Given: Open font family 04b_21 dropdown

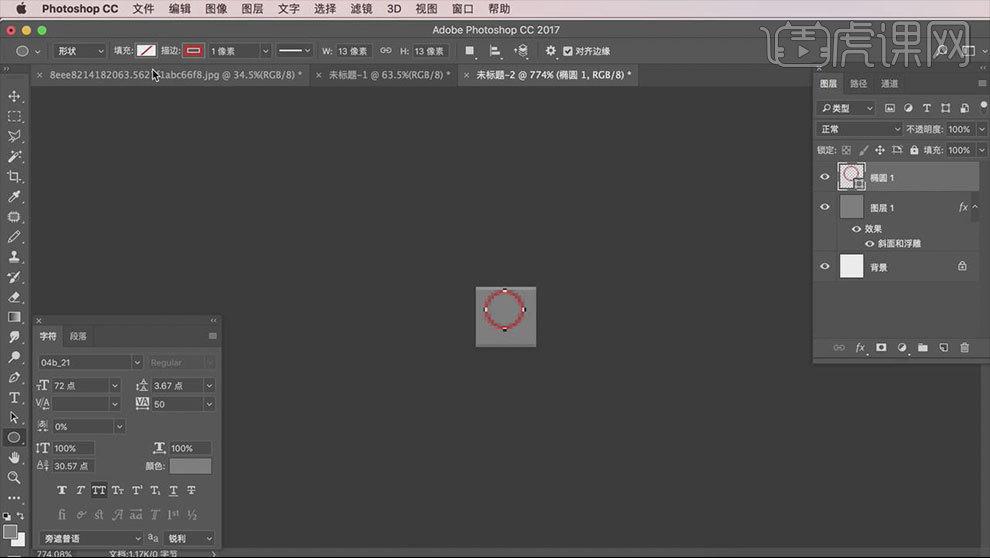Looking at the screenshot, I should pyautogui.click(x=137, y=362).
